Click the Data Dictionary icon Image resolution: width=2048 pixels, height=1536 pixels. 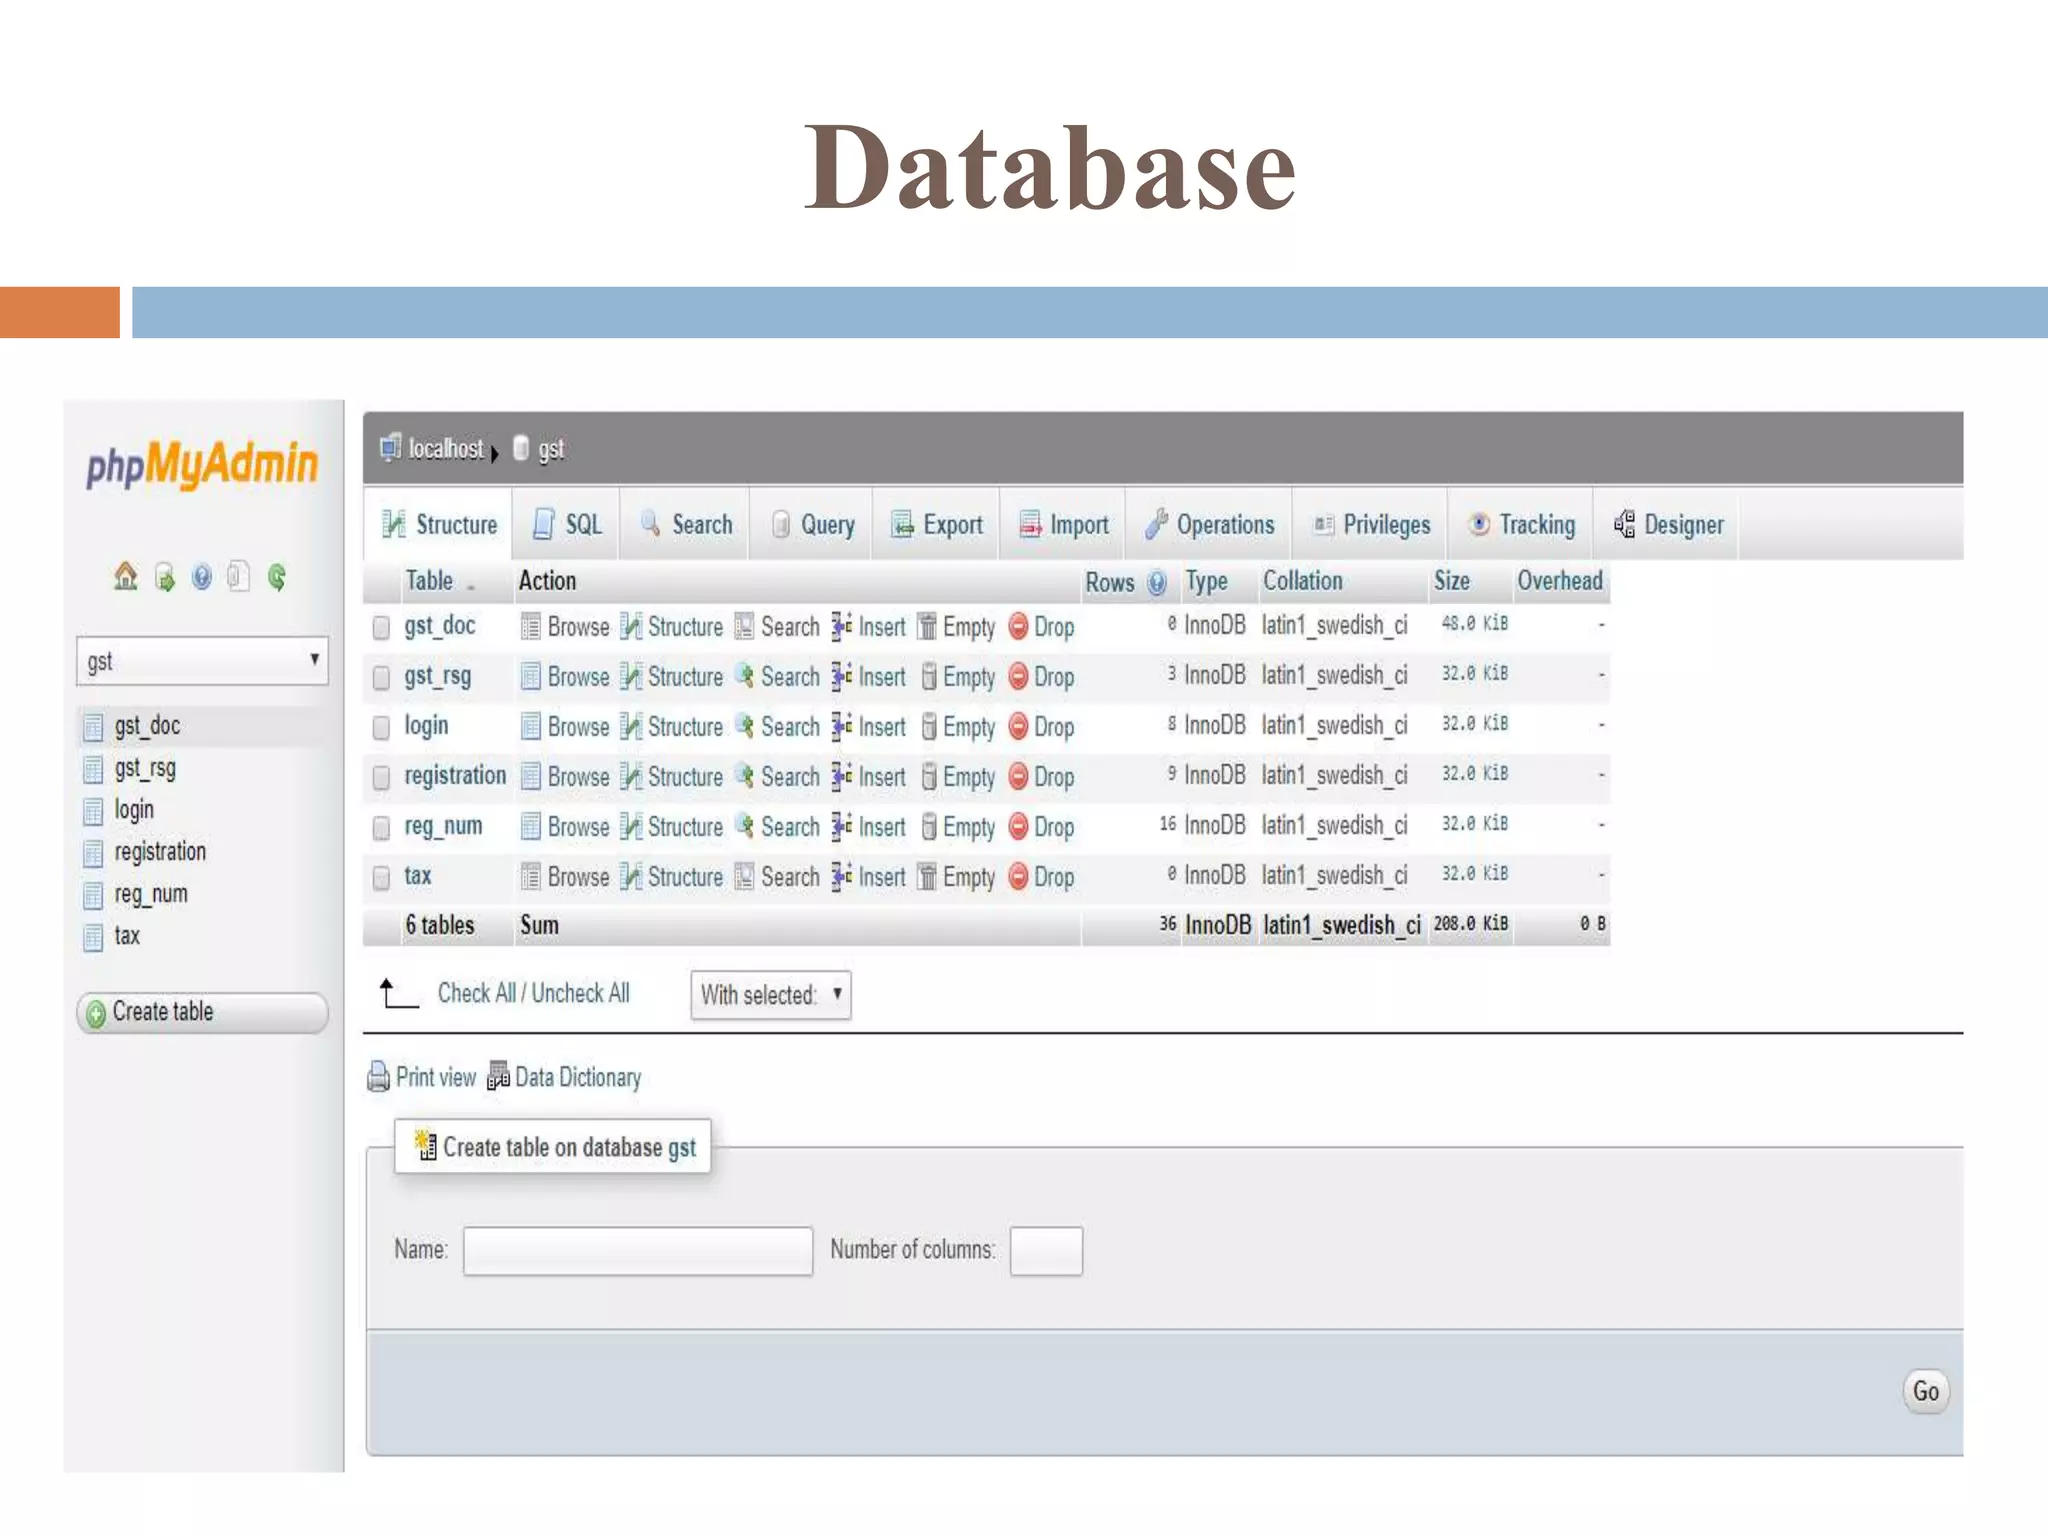[x=498, y=1076]
